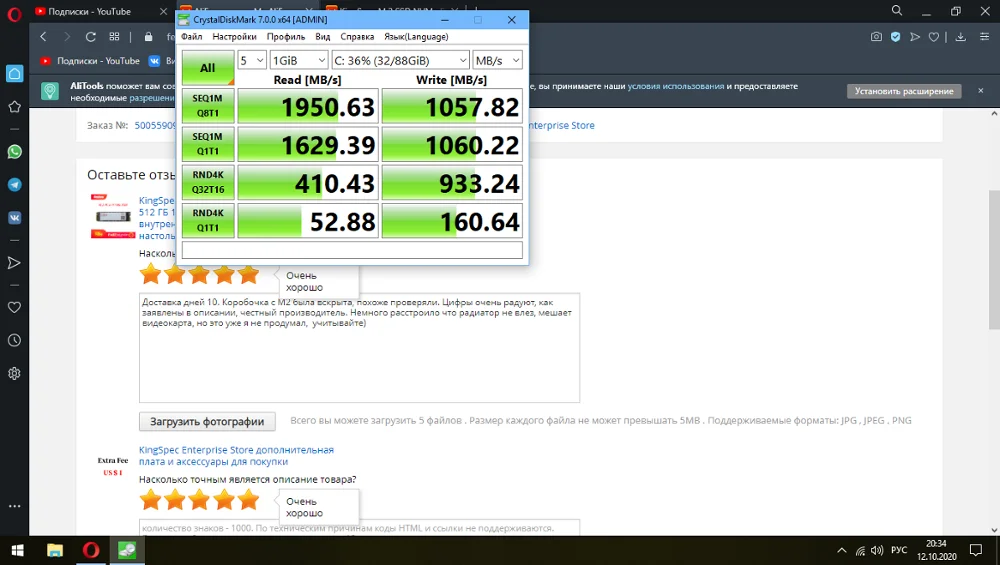1000x565 pixels.
Task: Go back with the browser back arrow
Action: coord(43,37)
